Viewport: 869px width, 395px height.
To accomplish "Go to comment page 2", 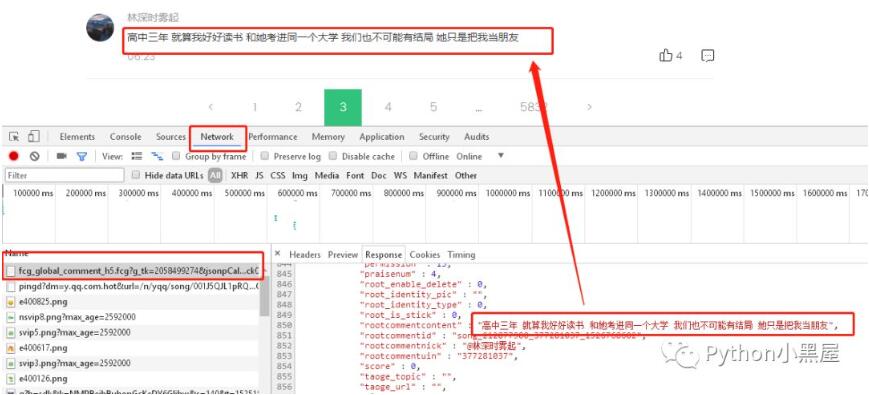I will (x=298, y=107).
